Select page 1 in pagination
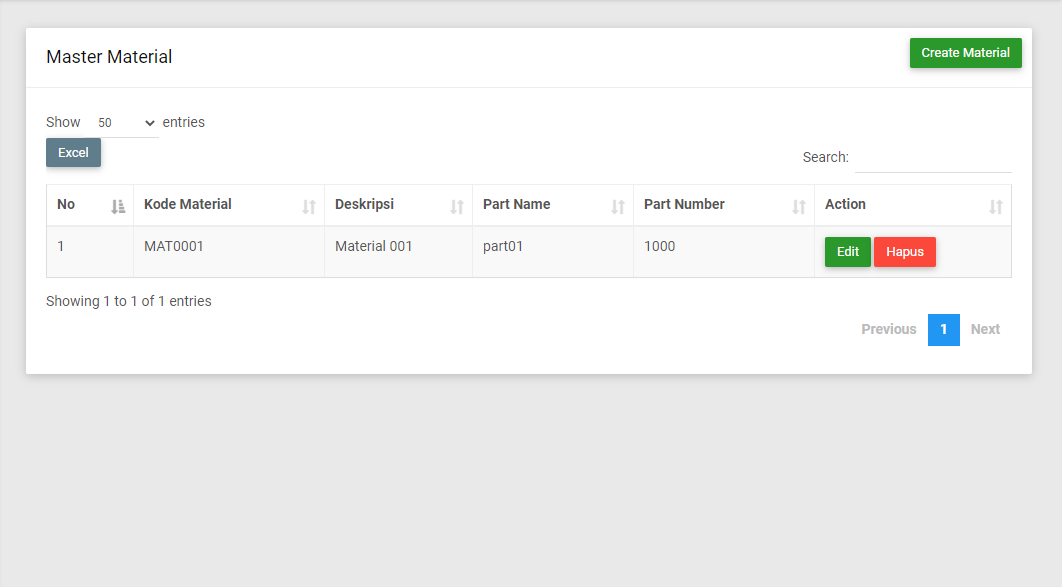This screenshot has height=587, width=1062. pos(943,330)
